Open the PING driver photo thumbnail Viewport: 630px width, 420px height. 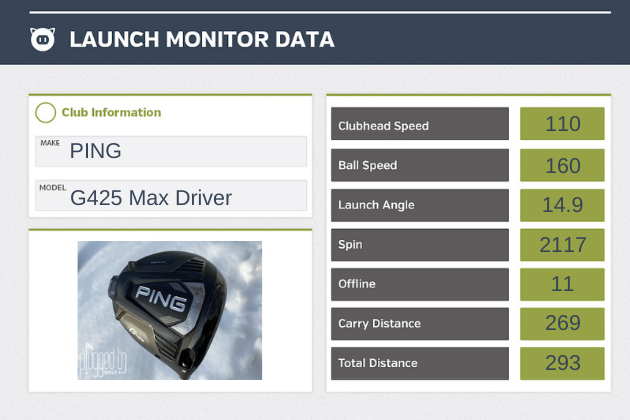pos(170,310)
